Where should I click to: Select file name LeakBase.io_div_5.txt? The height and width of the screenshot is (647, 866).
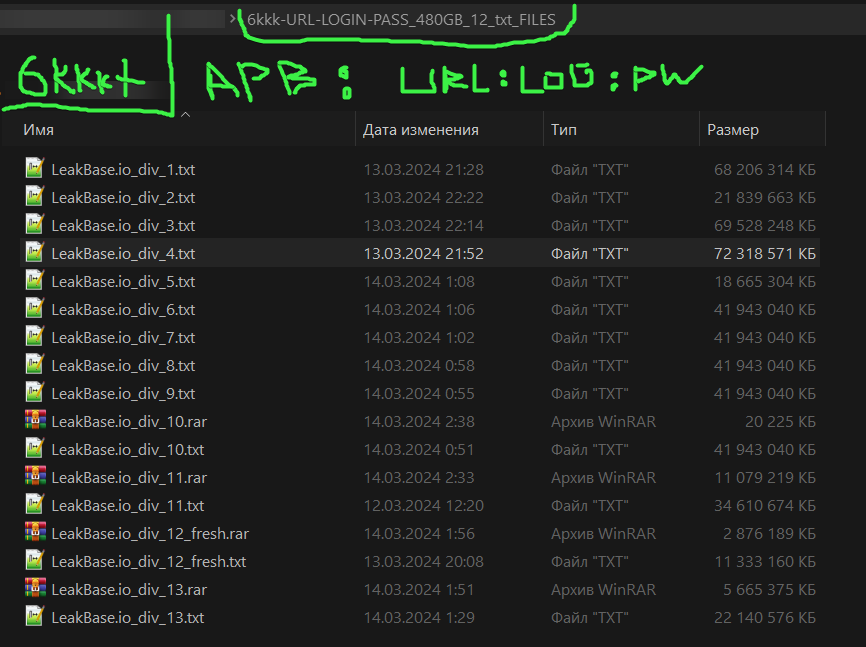coord(123,282)
